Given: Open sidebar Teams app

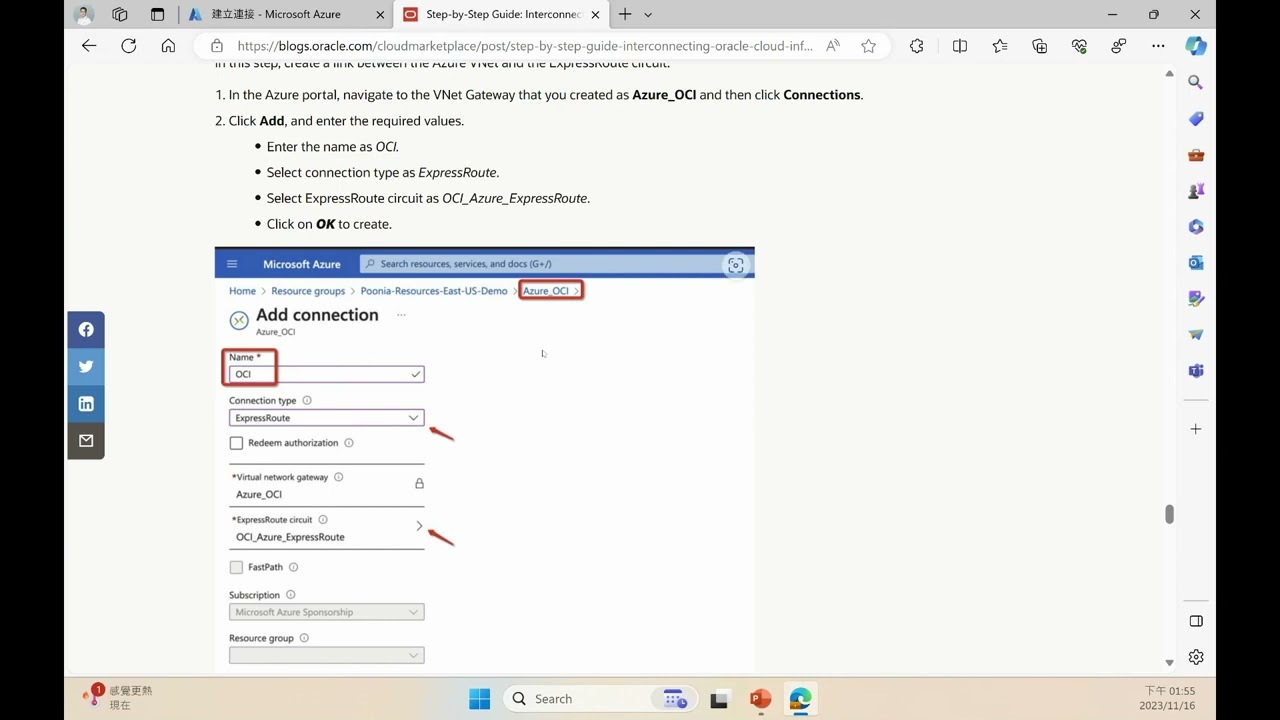Looking at the screenshot, I should pyautogui.click(x=1196, y=371).
